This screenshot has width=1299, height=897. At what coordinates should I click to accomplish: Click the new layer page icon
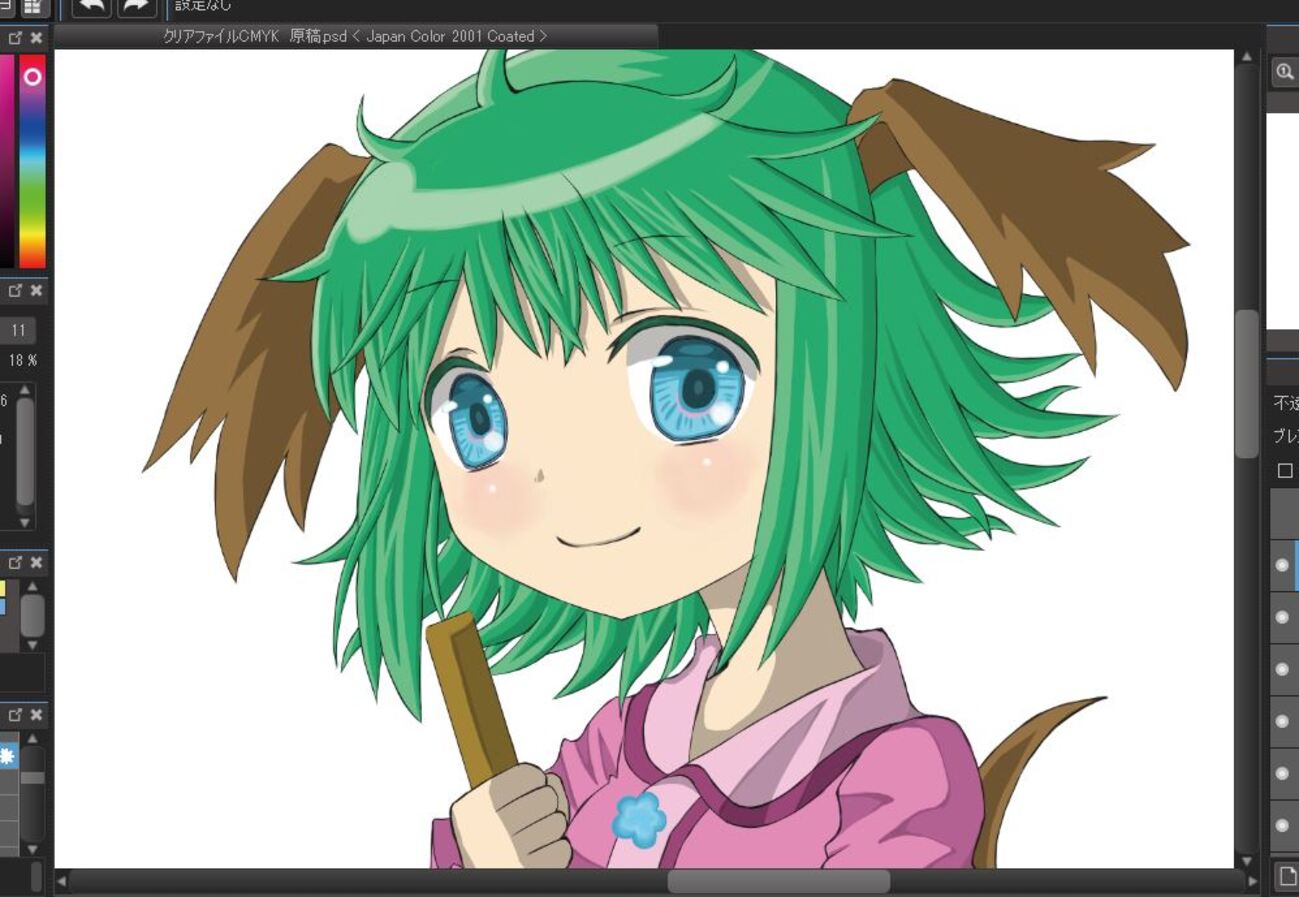click(x=1288, y=878)
